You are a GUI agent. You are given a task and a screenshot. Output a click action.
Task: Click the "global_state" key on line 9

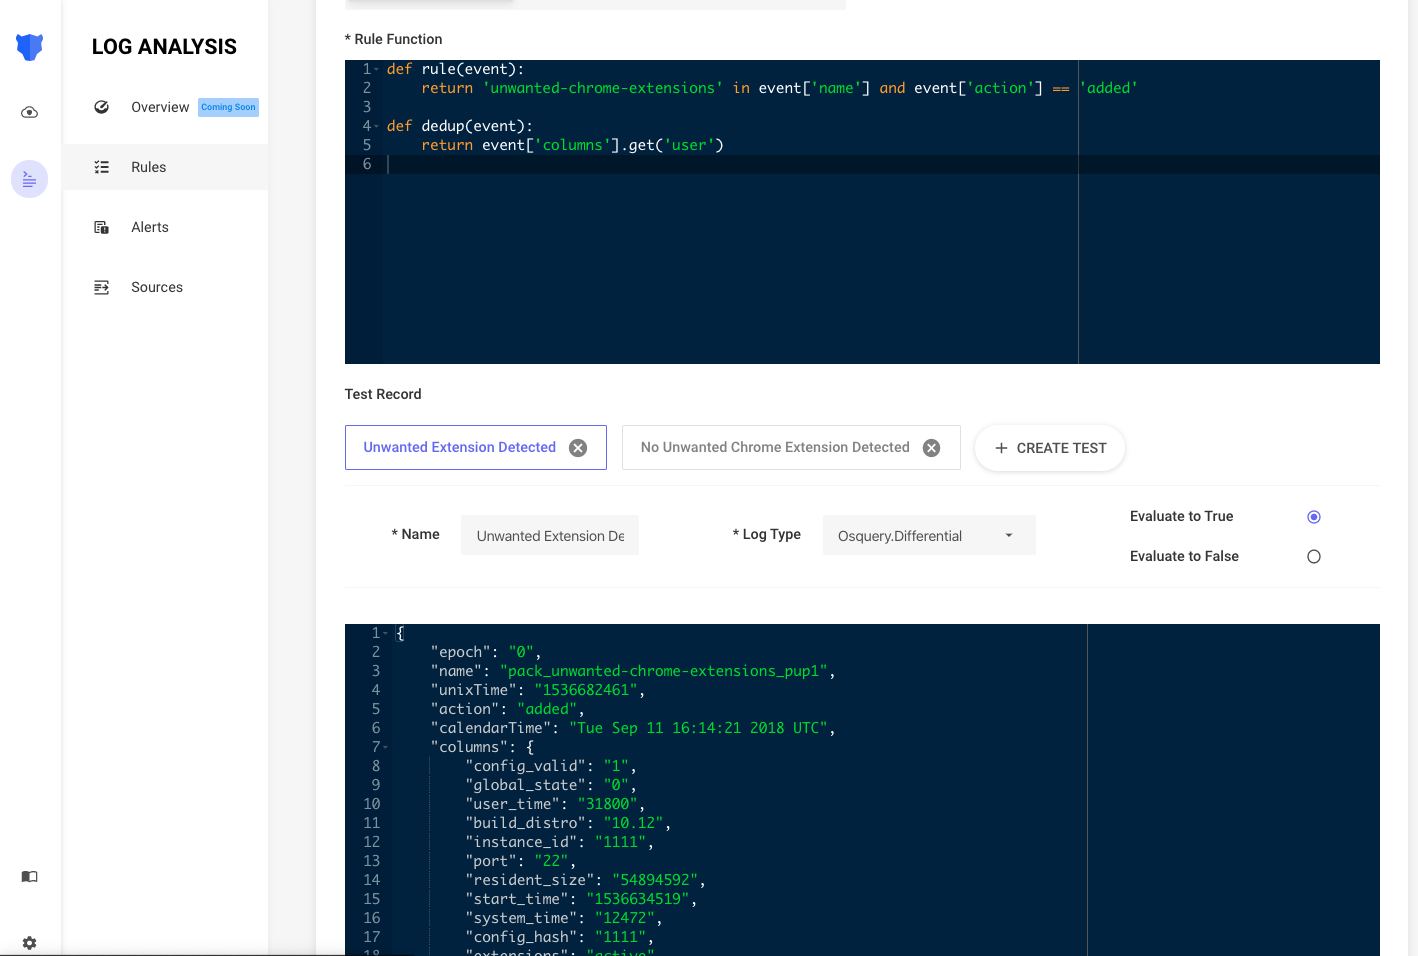pos(525,785)
